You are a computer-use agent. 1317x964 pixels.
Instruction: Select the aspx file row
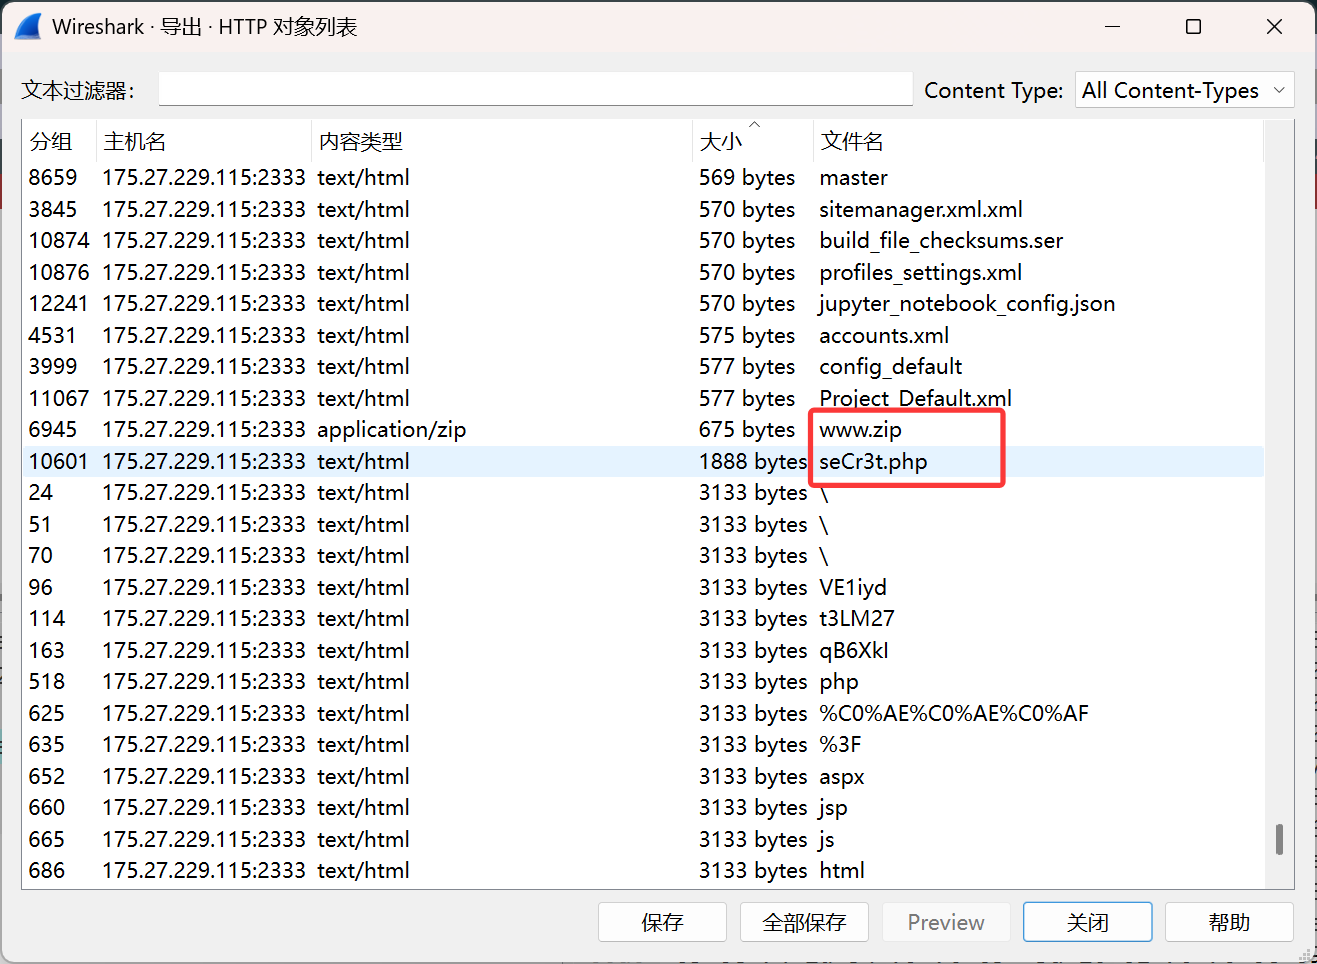[x=643, y=776]
